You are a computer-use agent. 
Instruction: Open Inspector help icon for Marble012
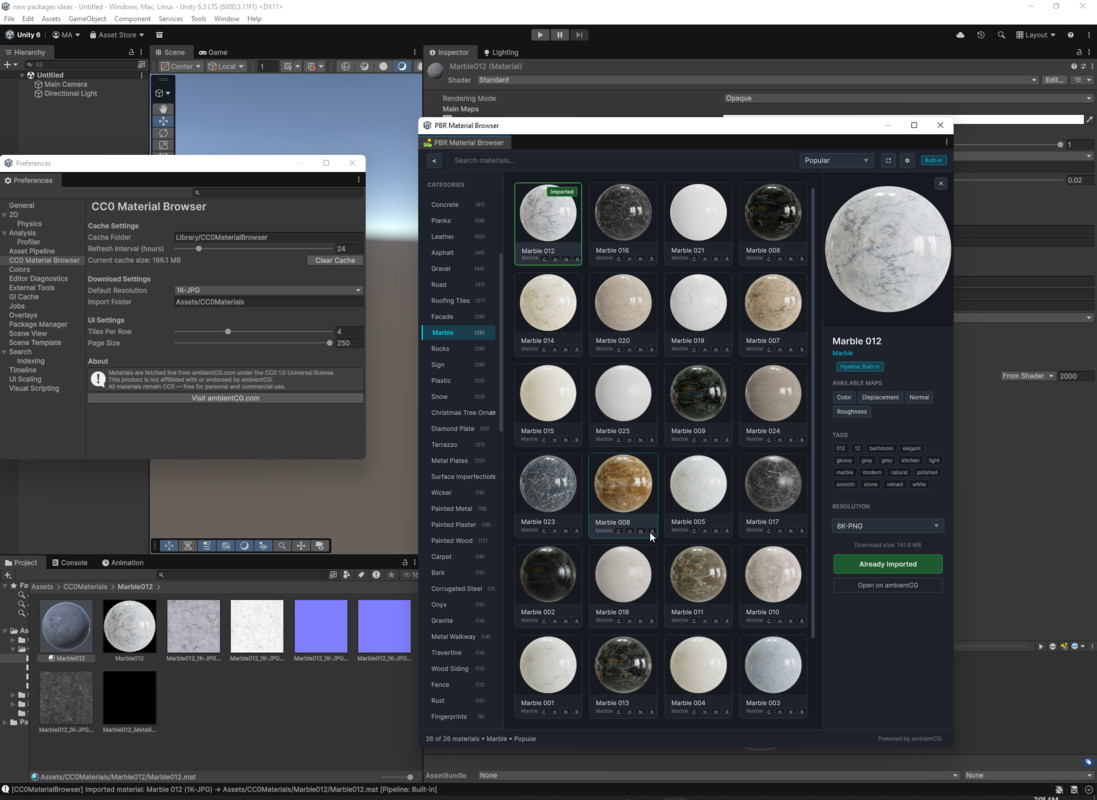pos(1073,66)
